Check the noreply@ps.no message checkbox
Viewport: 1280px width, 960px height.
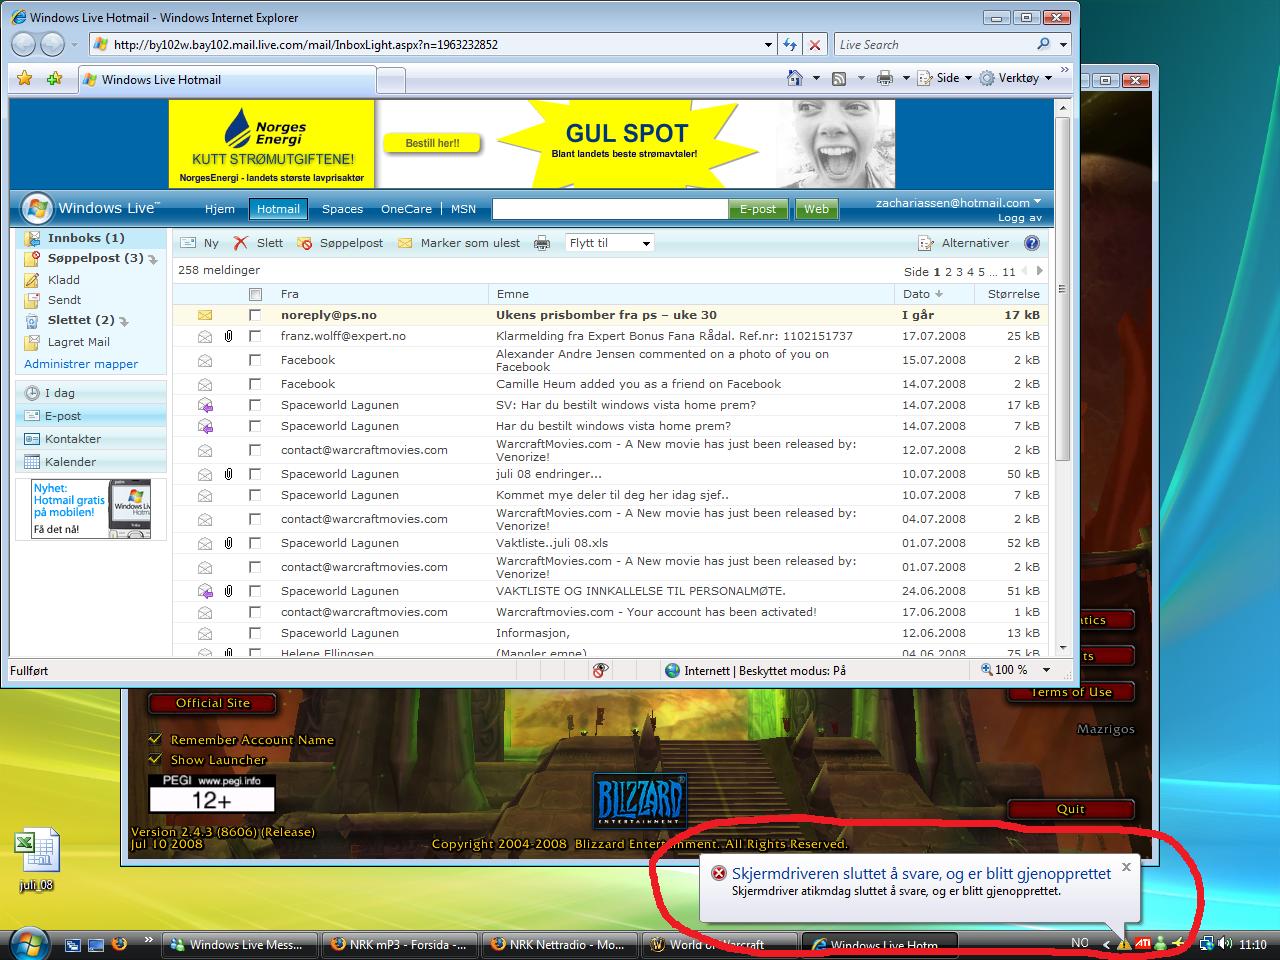pos(255,315)
